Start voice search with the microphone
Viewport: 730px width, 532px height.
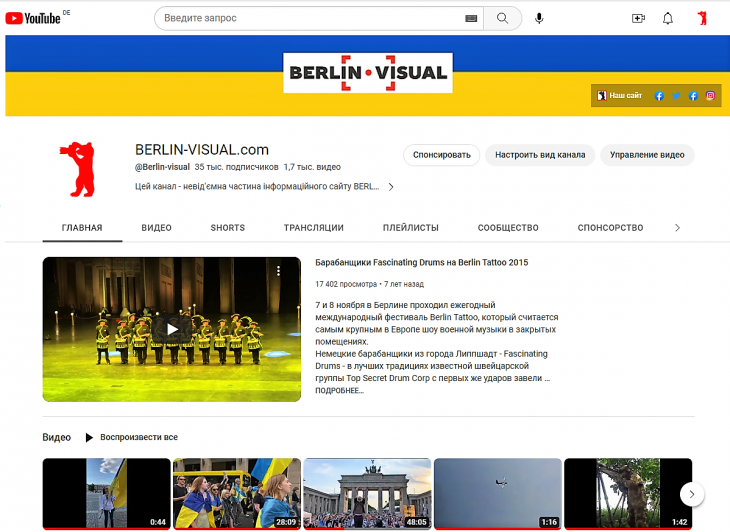click(x=539, y=18)
